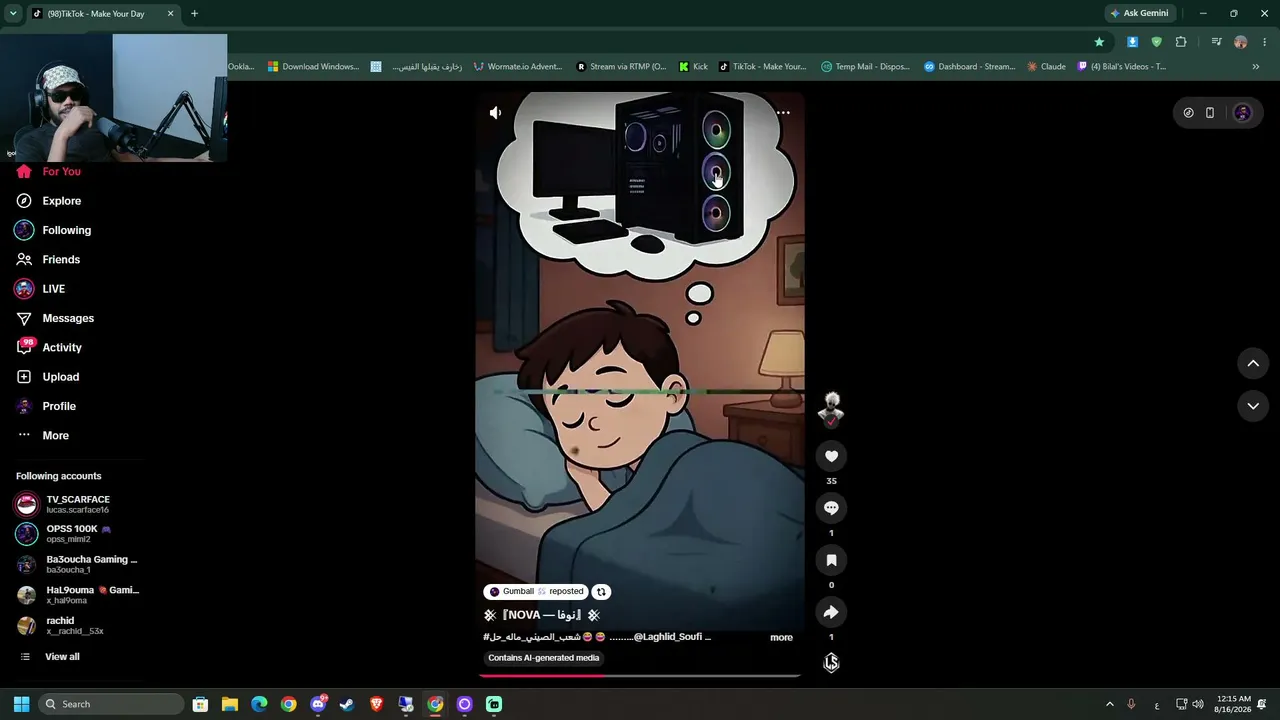This screenshot has height=720, width=1280.
Task: Open the Bilal's Videos Twitch bookmark
Action: [x=1122, y=67]
